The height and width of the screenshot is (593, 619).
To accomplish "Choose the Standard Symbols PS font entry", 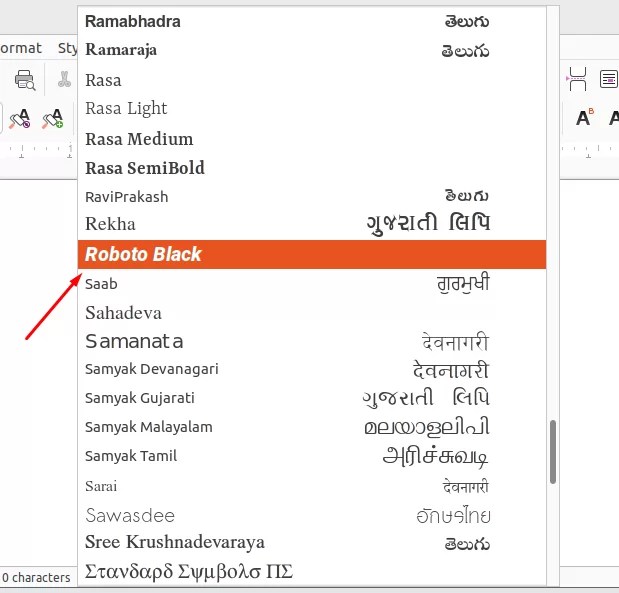I will (312, 571).
